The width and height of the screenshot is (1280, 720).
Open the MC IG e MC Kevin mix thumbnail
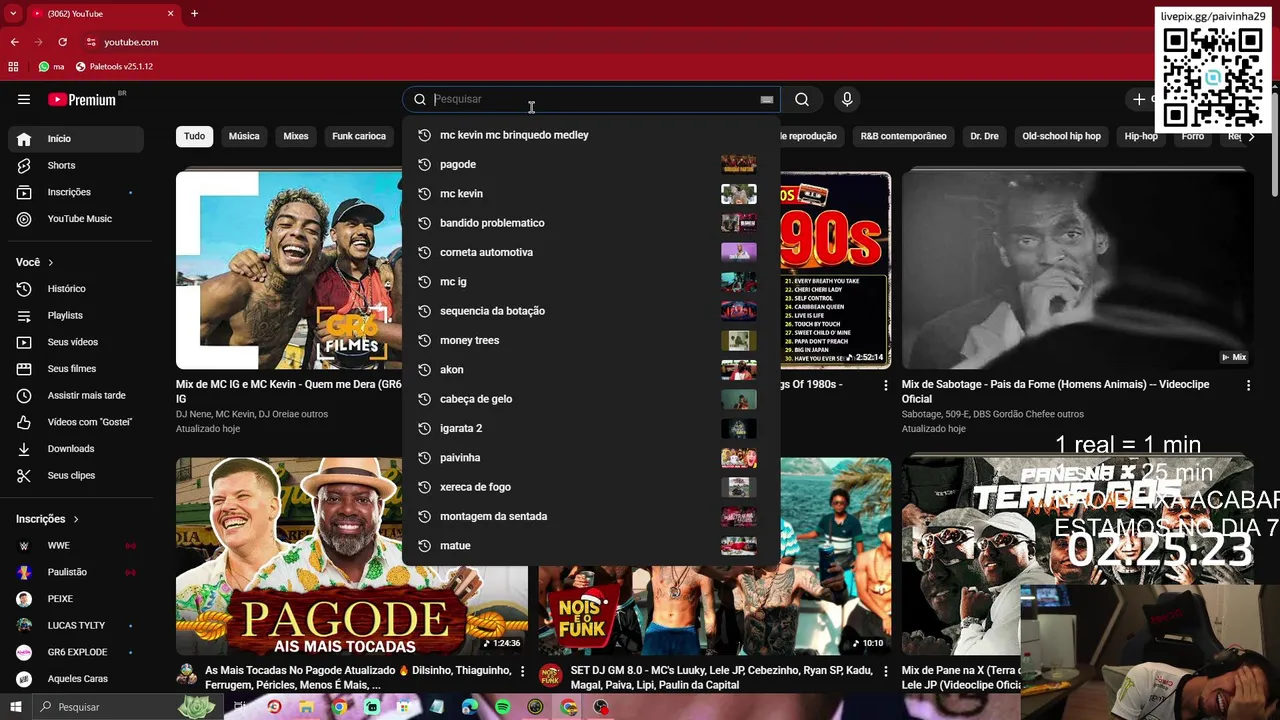[x=289, y=270]
